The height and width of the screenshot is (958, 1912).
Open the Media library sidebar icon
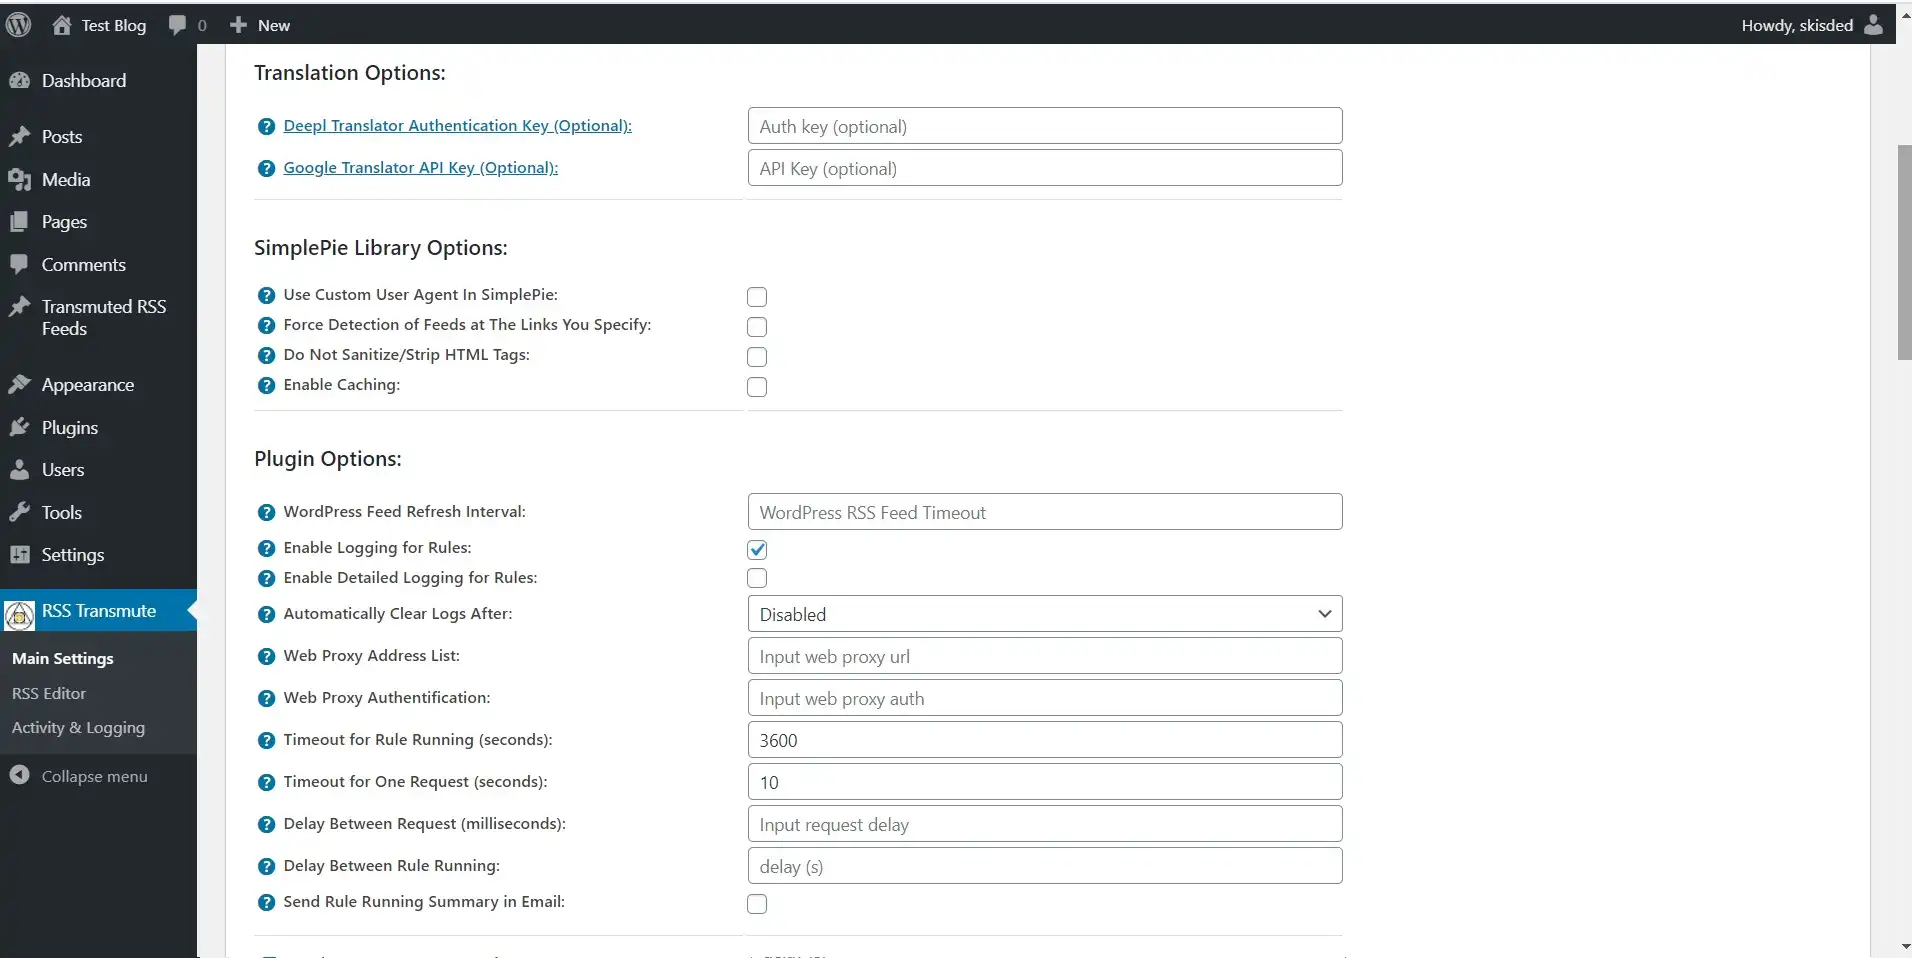22,180
